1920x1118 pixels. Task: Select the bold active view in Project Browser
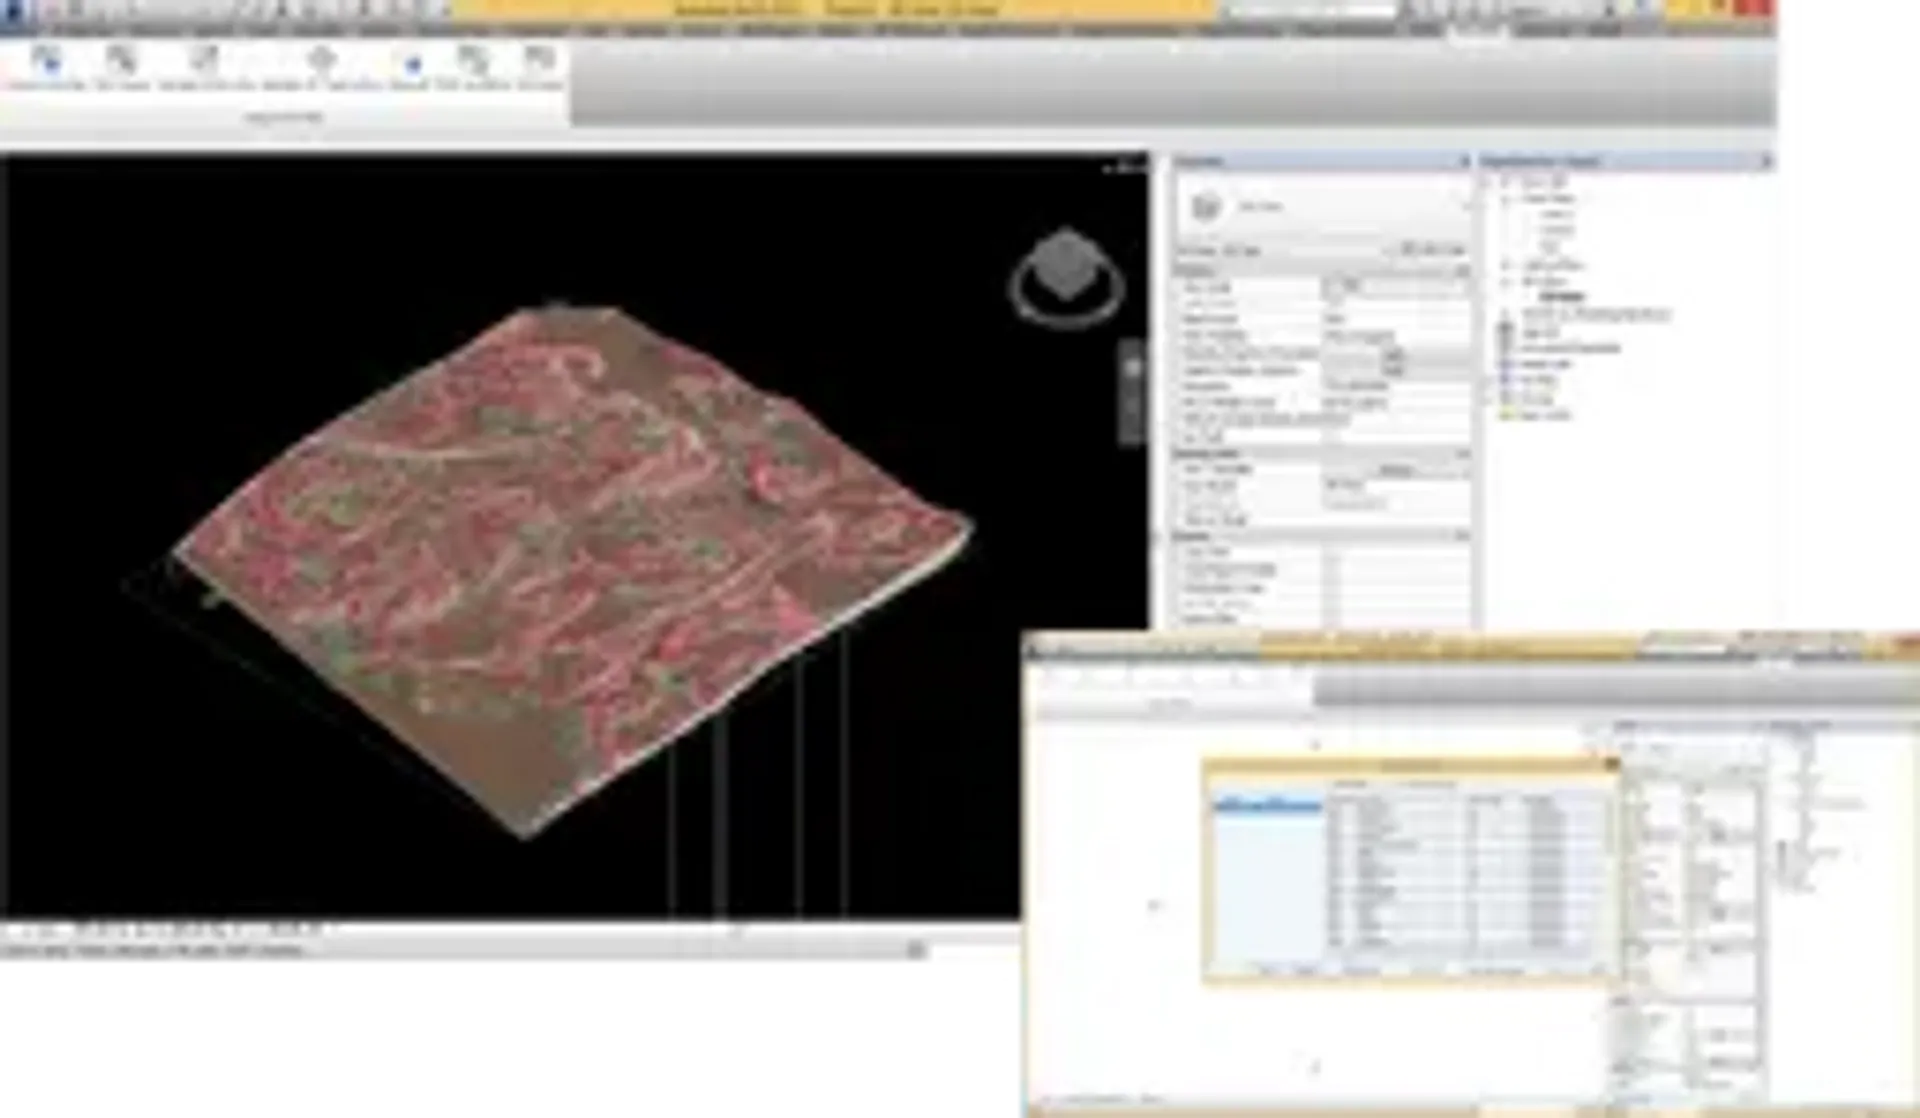click(x=1561, y=297)
